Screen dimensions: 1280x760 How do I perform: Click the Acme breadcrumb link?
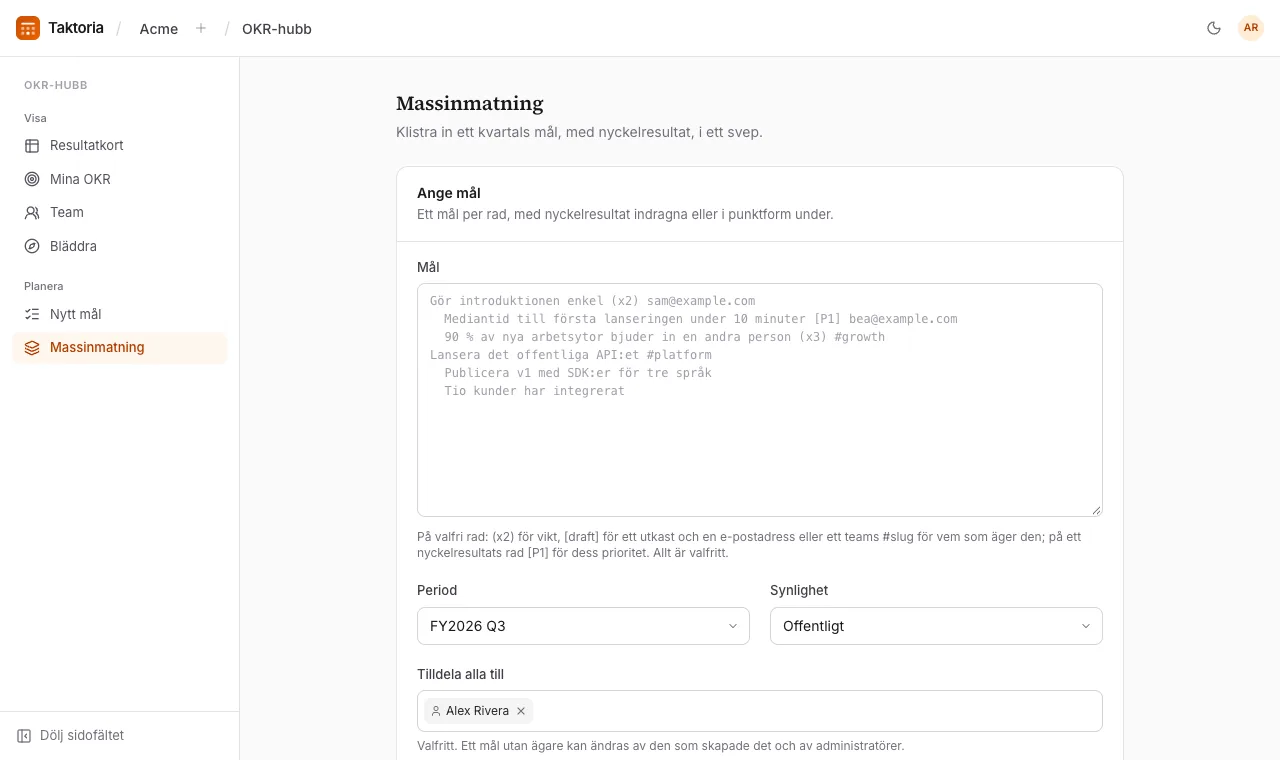click(x=159, y=29)
